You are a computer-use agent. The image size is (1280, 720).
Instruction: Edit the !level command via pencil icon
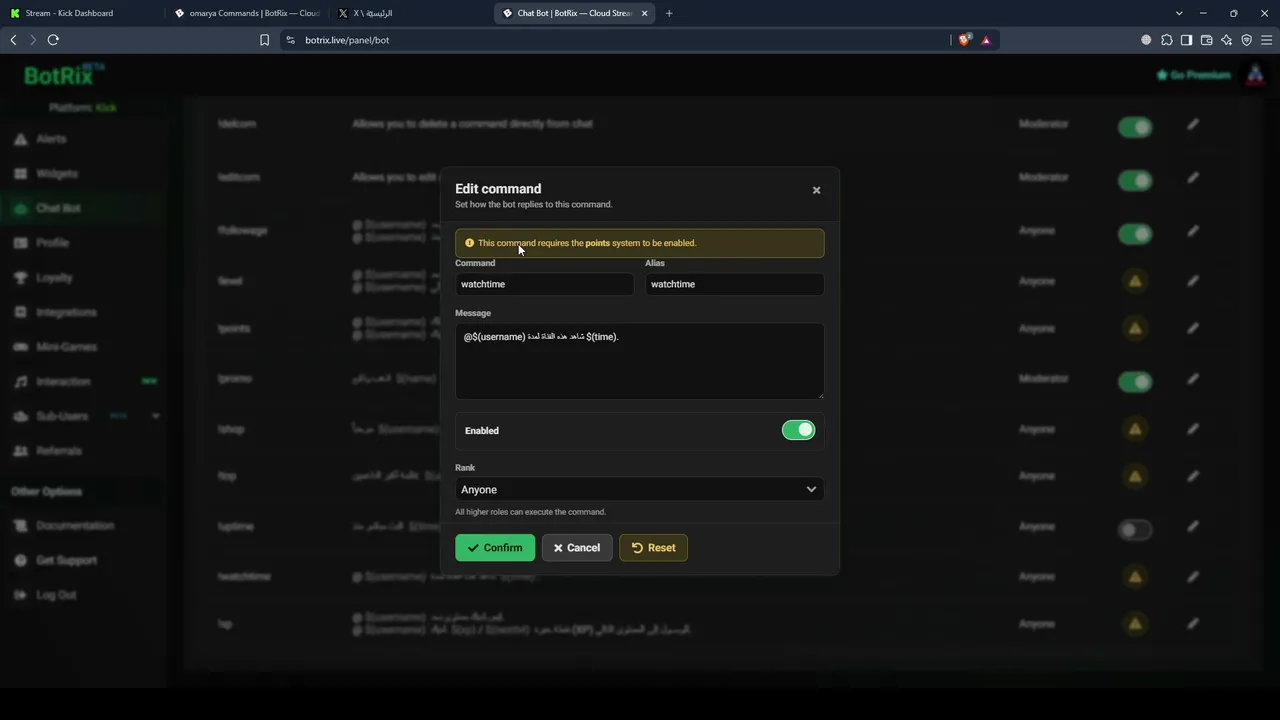click(x=1193, y=281)
